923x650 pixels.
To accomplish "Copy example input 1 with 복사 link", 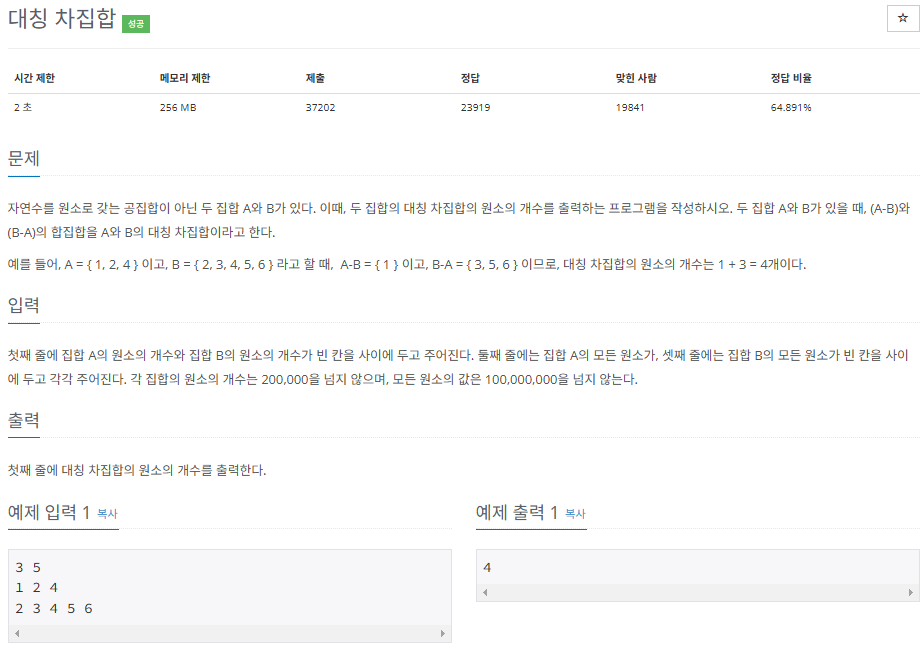I will click(x=107, y=514).
